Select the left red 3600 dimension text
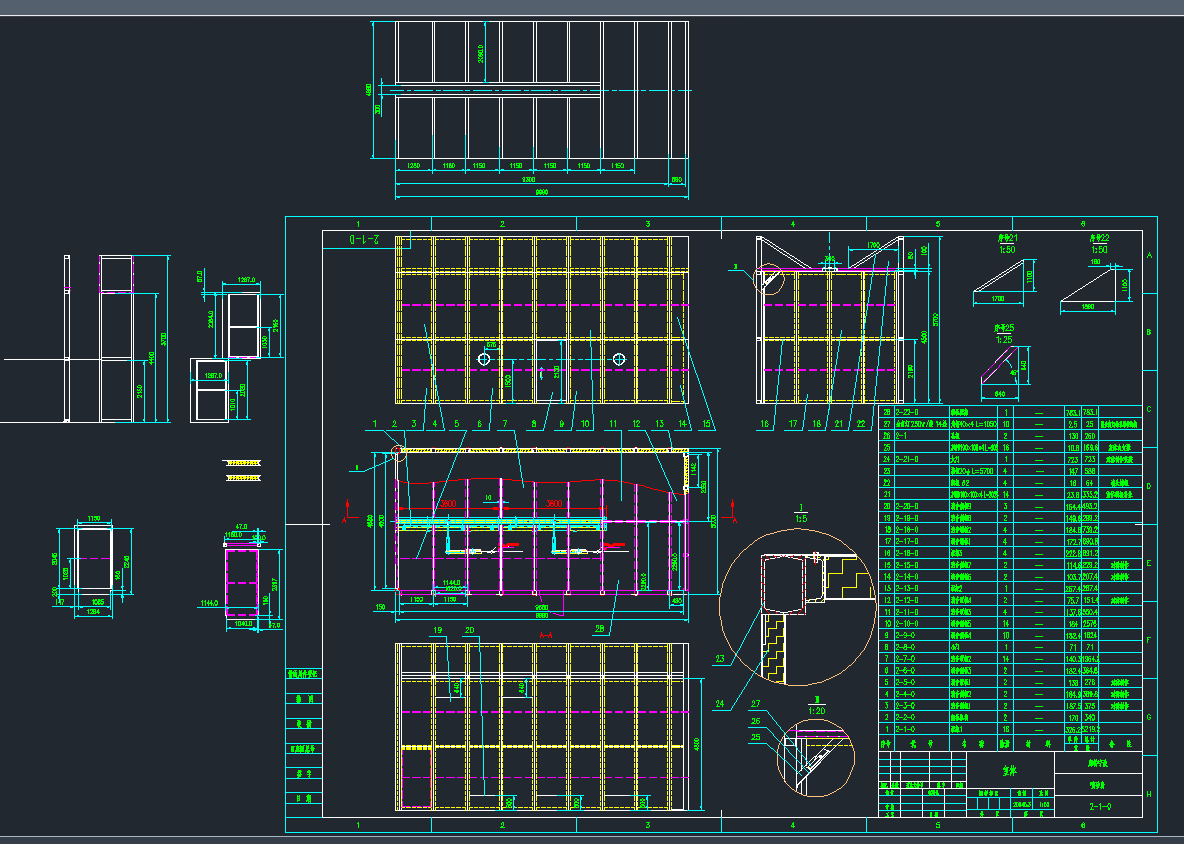This screenshot has width=1184, height=844. point(450,504)
